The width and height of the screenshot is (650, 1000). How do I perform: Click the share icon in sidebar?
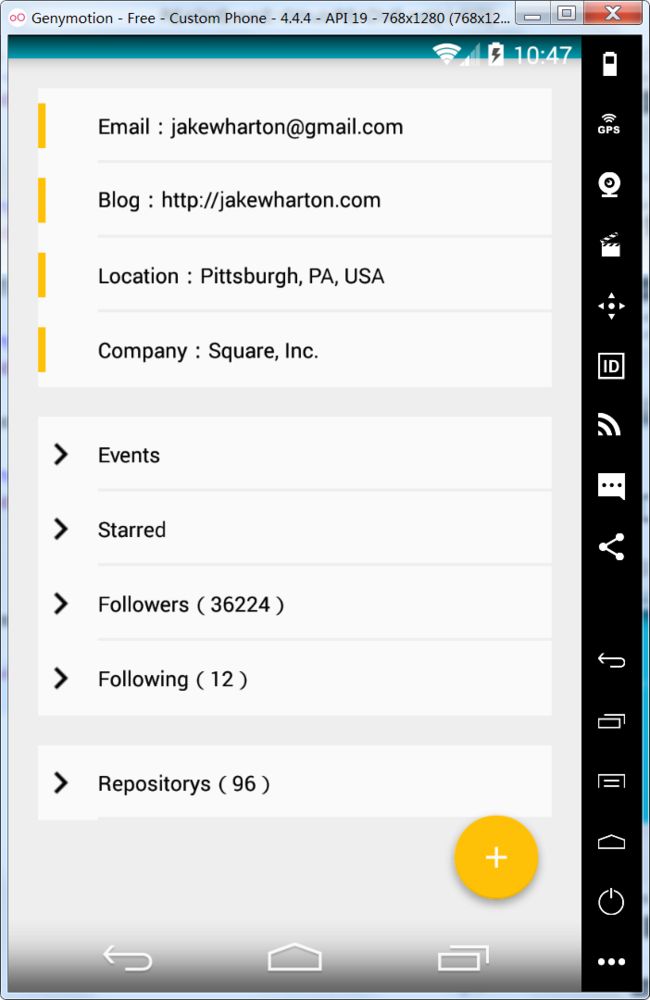(611, 547)
